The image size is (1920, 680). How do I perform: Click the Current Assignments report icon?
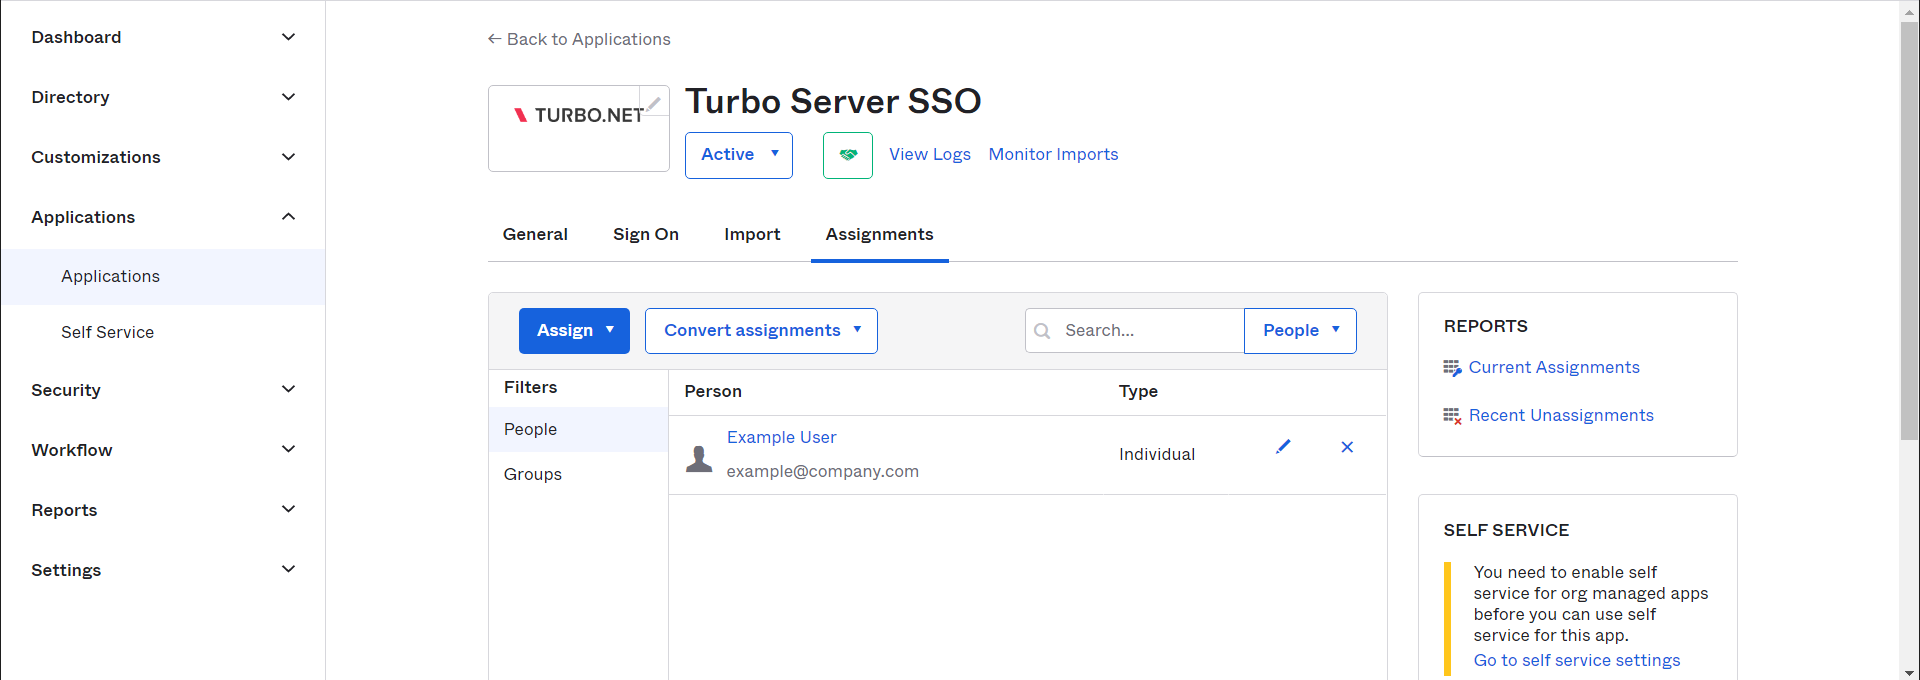point(1452,368)
